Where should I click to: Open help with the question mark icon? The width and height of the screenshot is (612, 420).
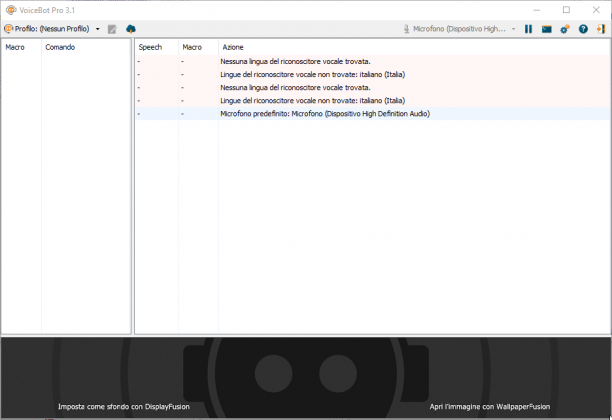(583, 29)
